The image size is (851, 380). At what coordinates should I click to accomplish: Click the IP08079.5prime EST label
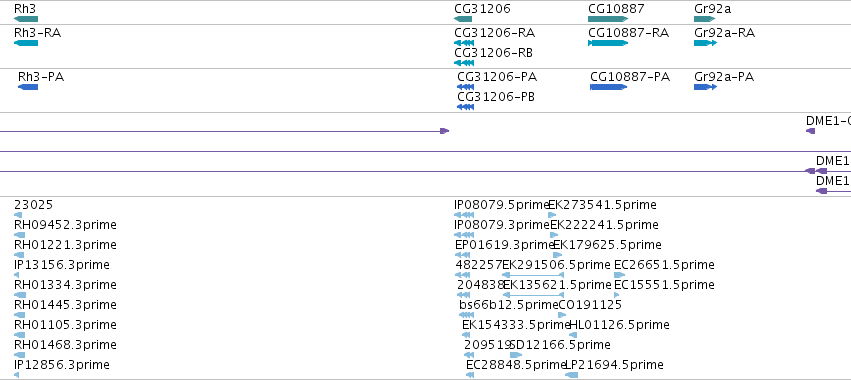[x=503, y=205]
